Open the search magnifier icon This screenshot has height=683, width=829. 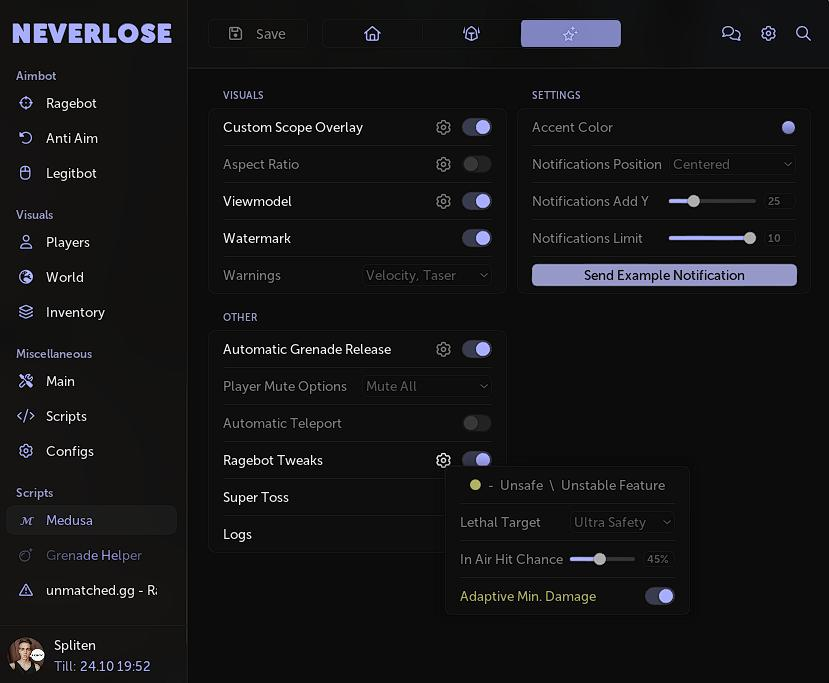803,34
